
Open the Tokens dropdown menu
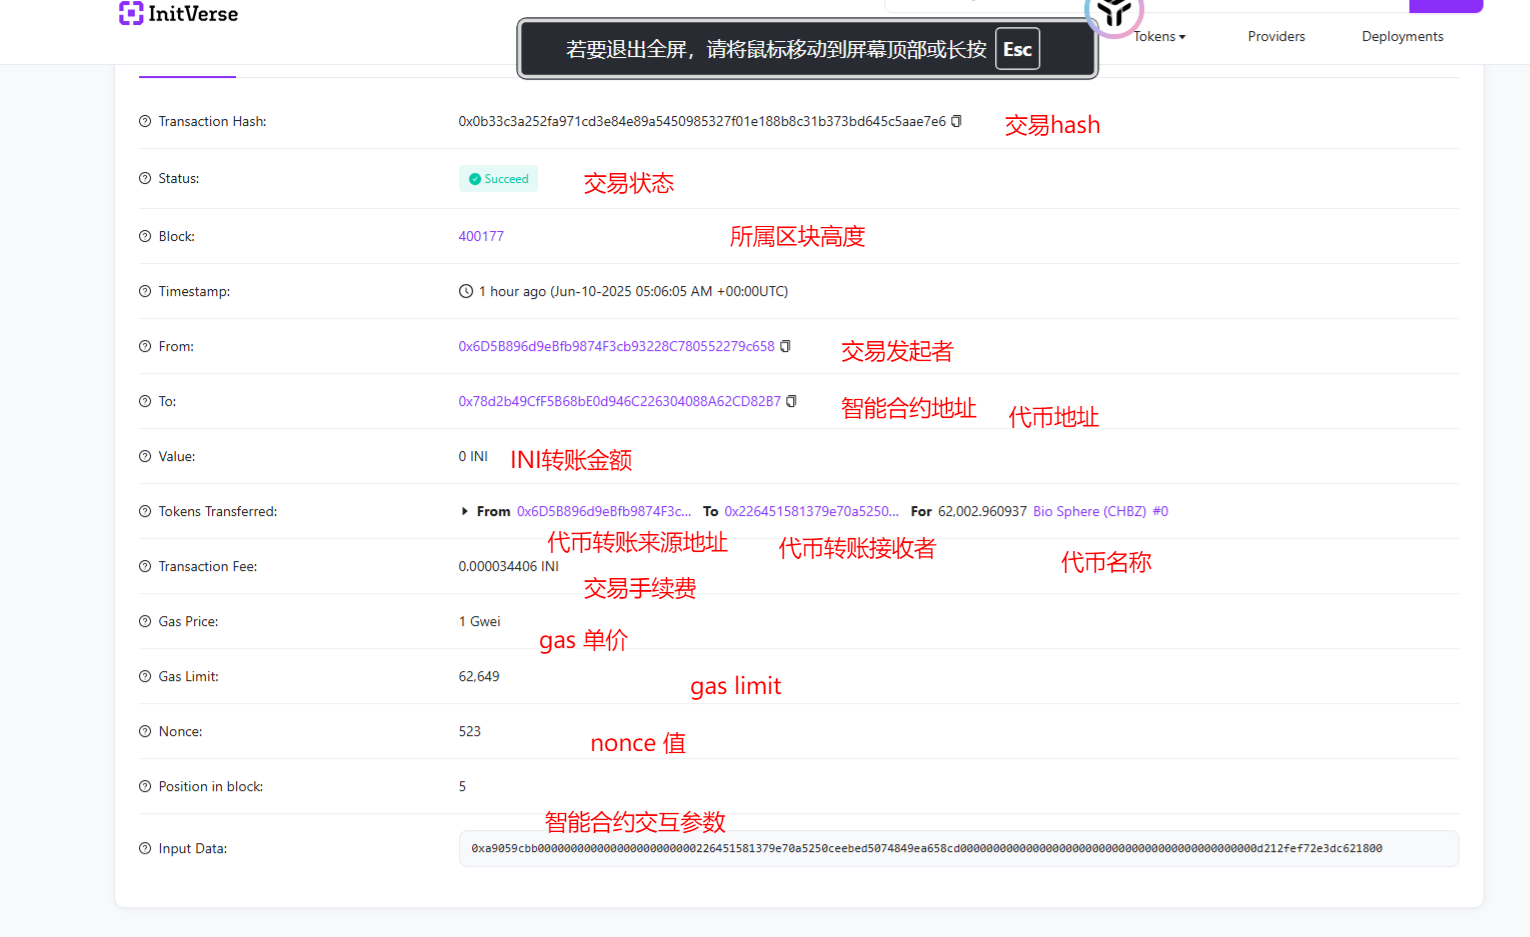coord(1159,36)
